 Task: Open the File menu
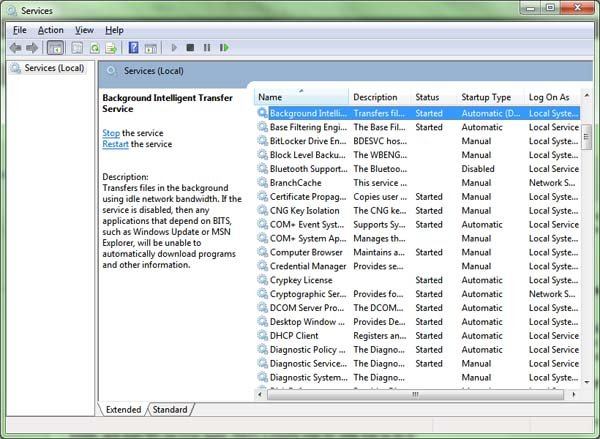tap(20, 30)
